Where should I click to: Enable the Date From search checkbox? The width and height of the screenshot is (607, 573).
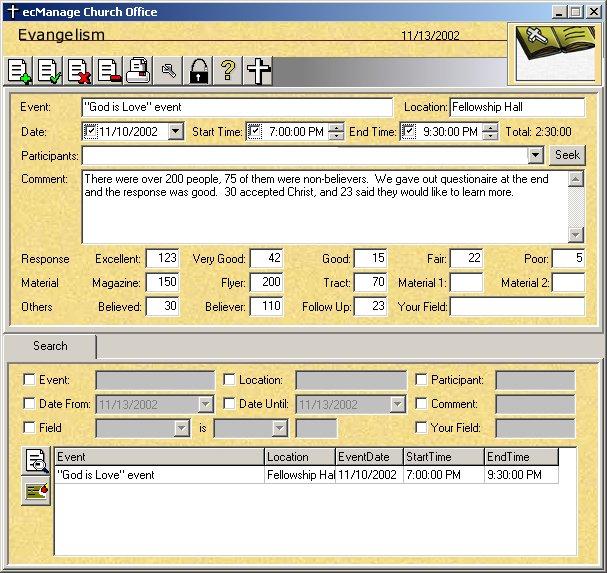click(29, 403)
